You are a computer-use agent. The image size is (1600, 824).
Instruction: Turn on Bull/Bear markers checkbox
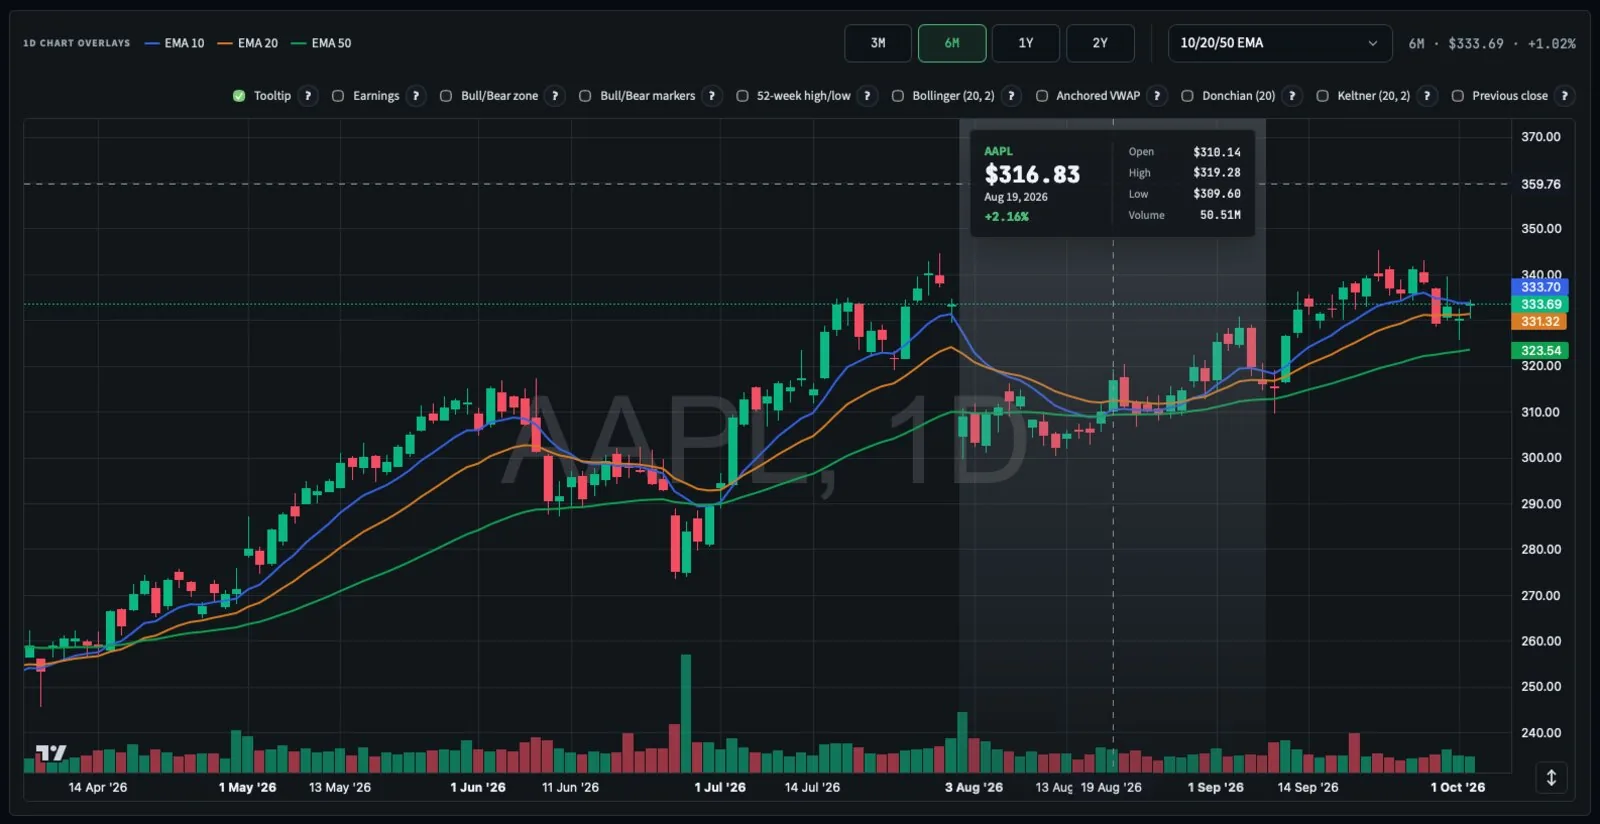[x=585, y=96]
